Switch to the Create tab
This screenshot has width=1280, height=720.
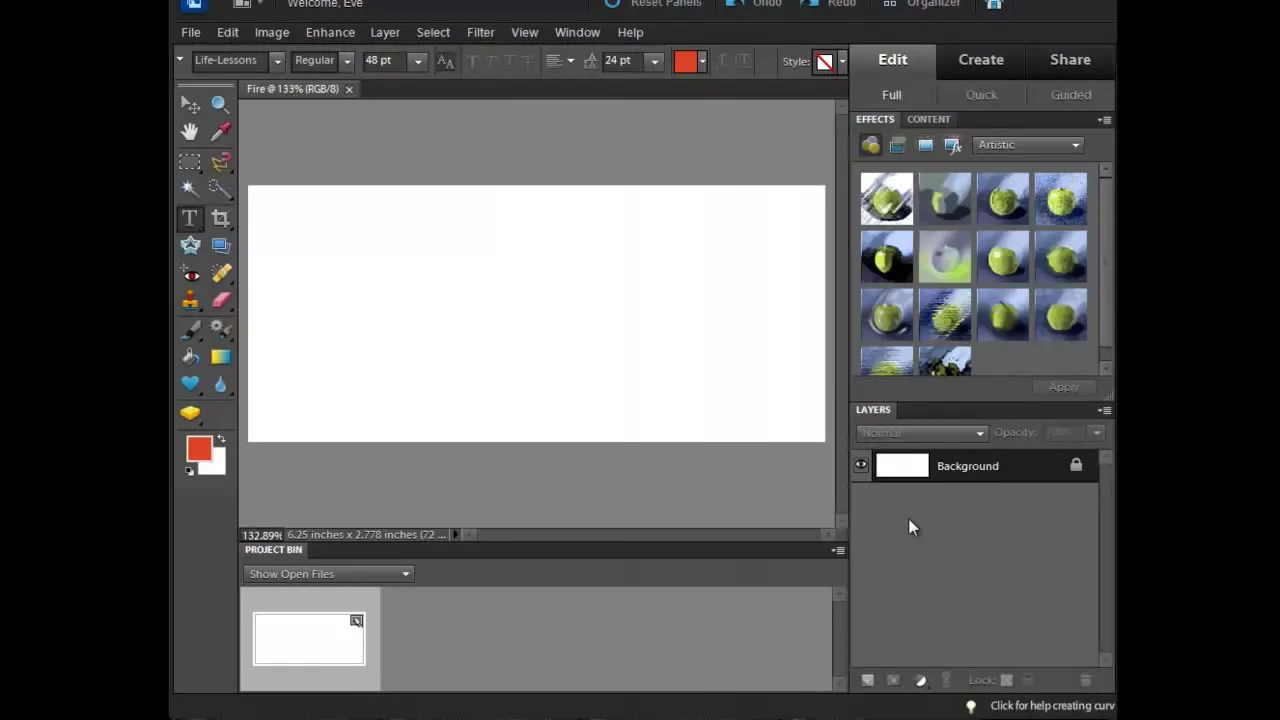(981, 60)
